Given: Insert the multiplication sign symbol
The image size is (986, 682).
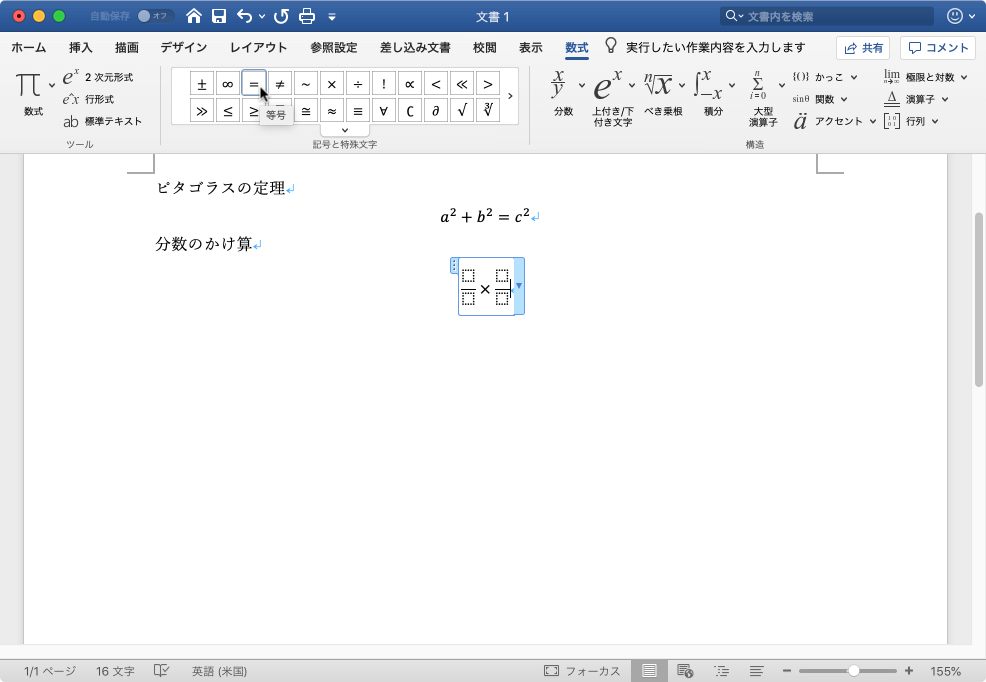Looking at the screenshot, I should [x=332, y=84].
